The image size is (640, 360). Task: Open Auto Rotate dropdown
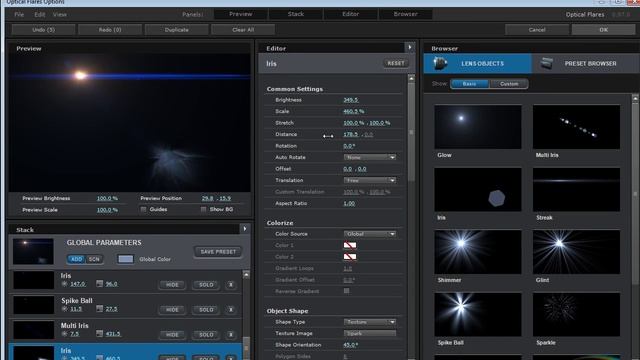pos(370,157)
